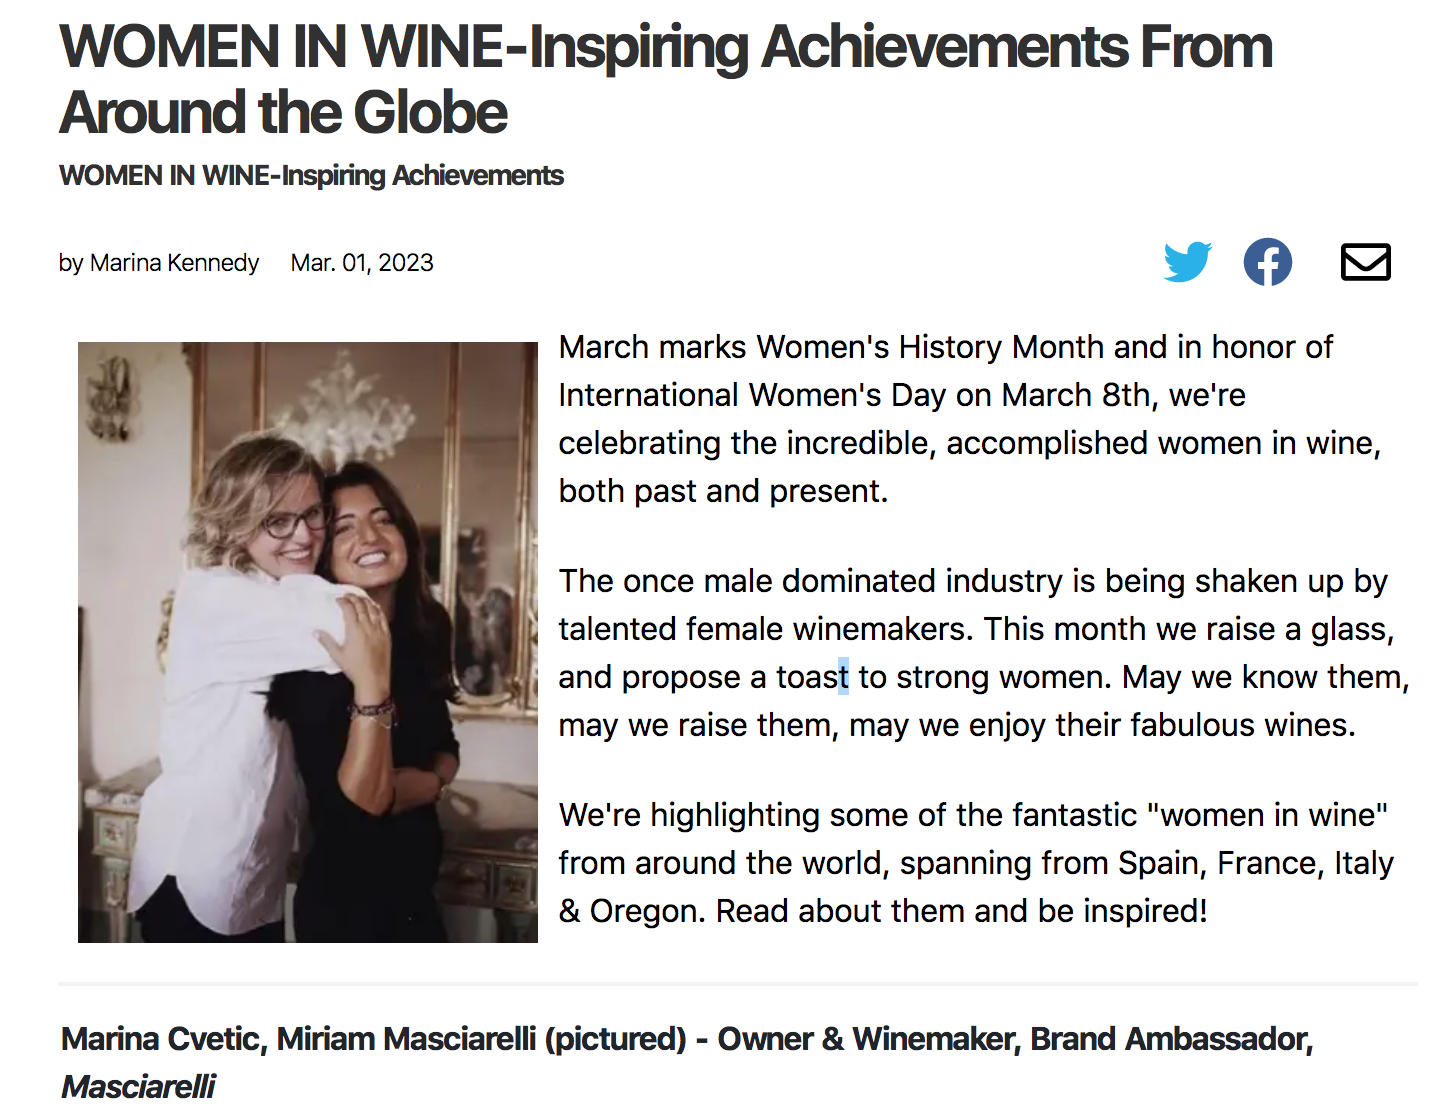
Task: Open author Marina Kennedy's profile
Action: tap(174, 263)
